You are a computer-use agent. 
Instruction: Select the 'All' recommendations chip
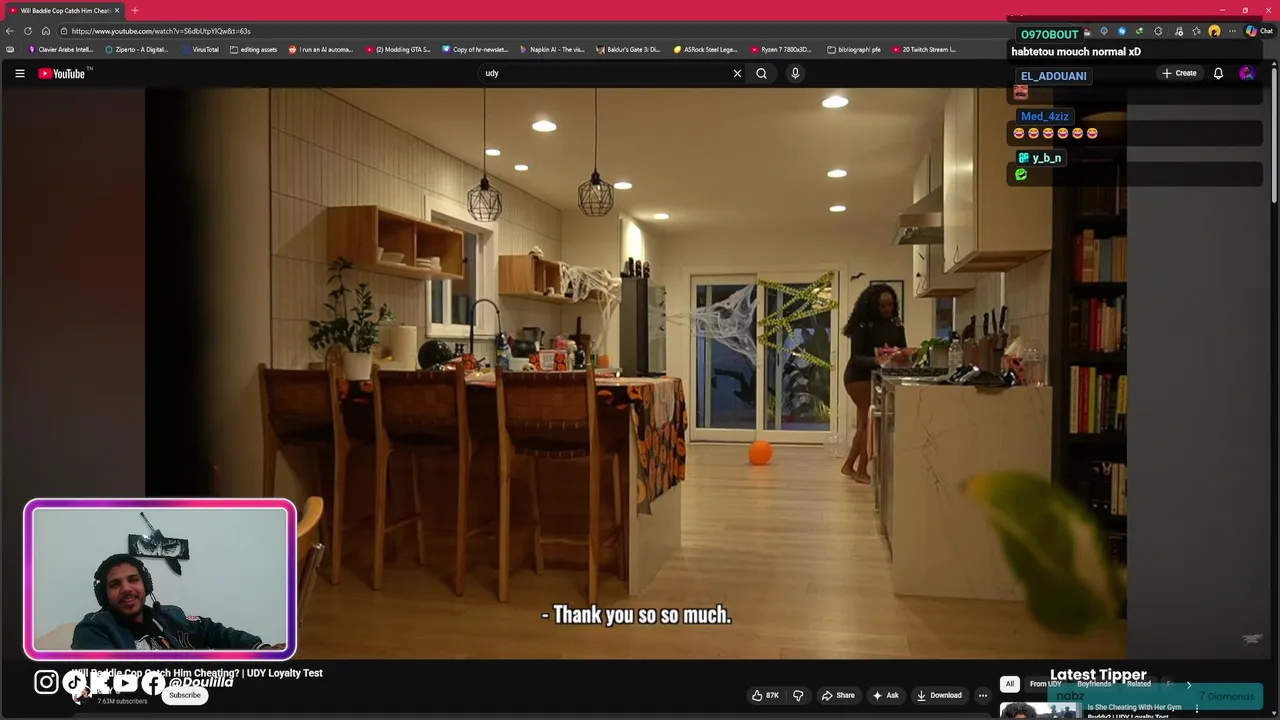pos(1010,684)
